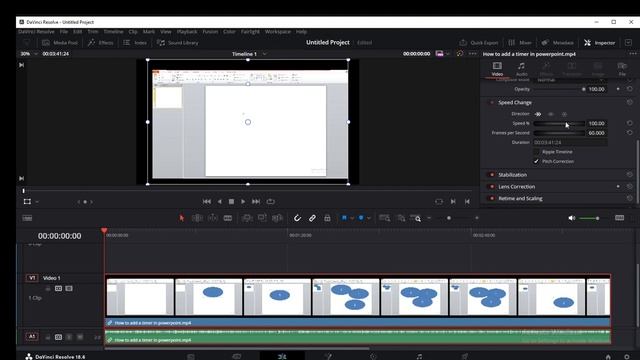Image resolution: width=640 pixels, height=360 pixels.
Task: Click the Replace Clip icon
Action: pos(277,218)
